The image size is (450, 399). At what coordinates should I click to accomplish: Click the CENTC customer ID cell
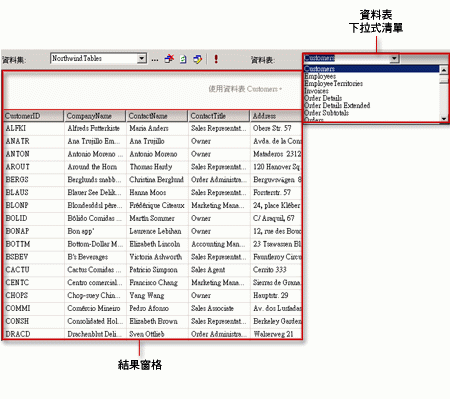(34, 283)
